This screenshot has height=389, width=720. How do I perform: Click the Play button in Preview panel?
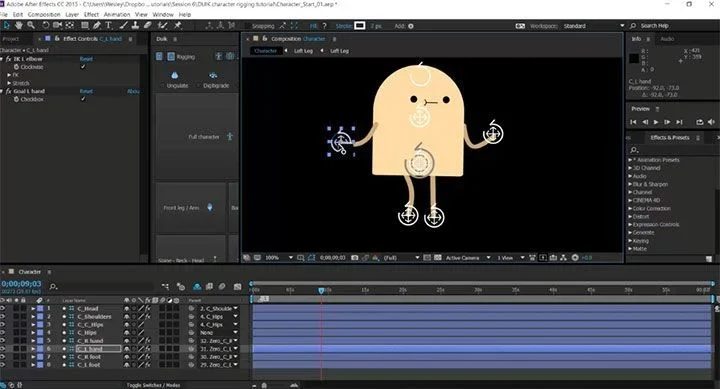(x=656, y=122)
